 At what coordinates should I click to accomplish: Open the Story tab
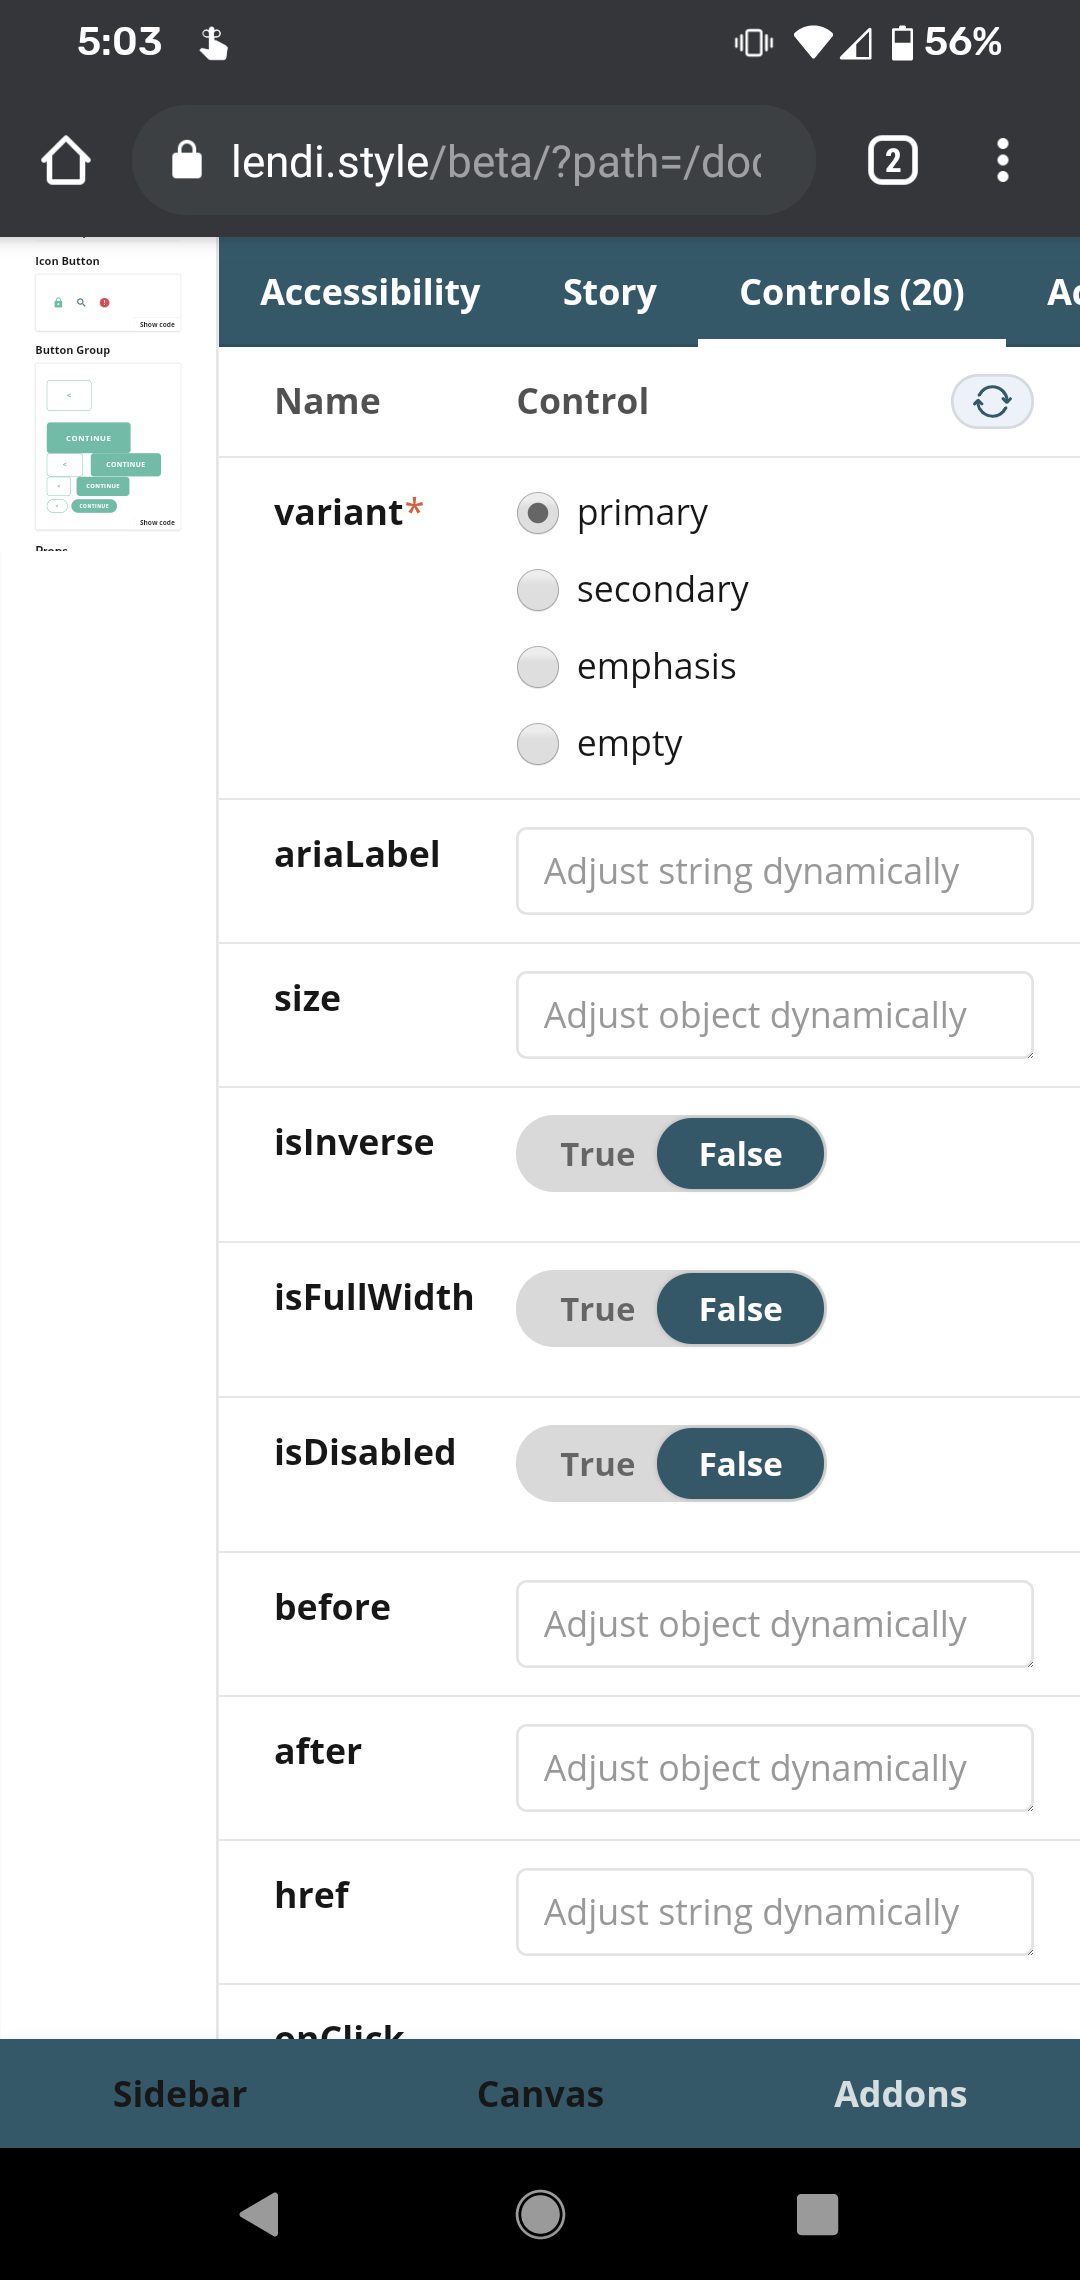(x=608, y=292)
